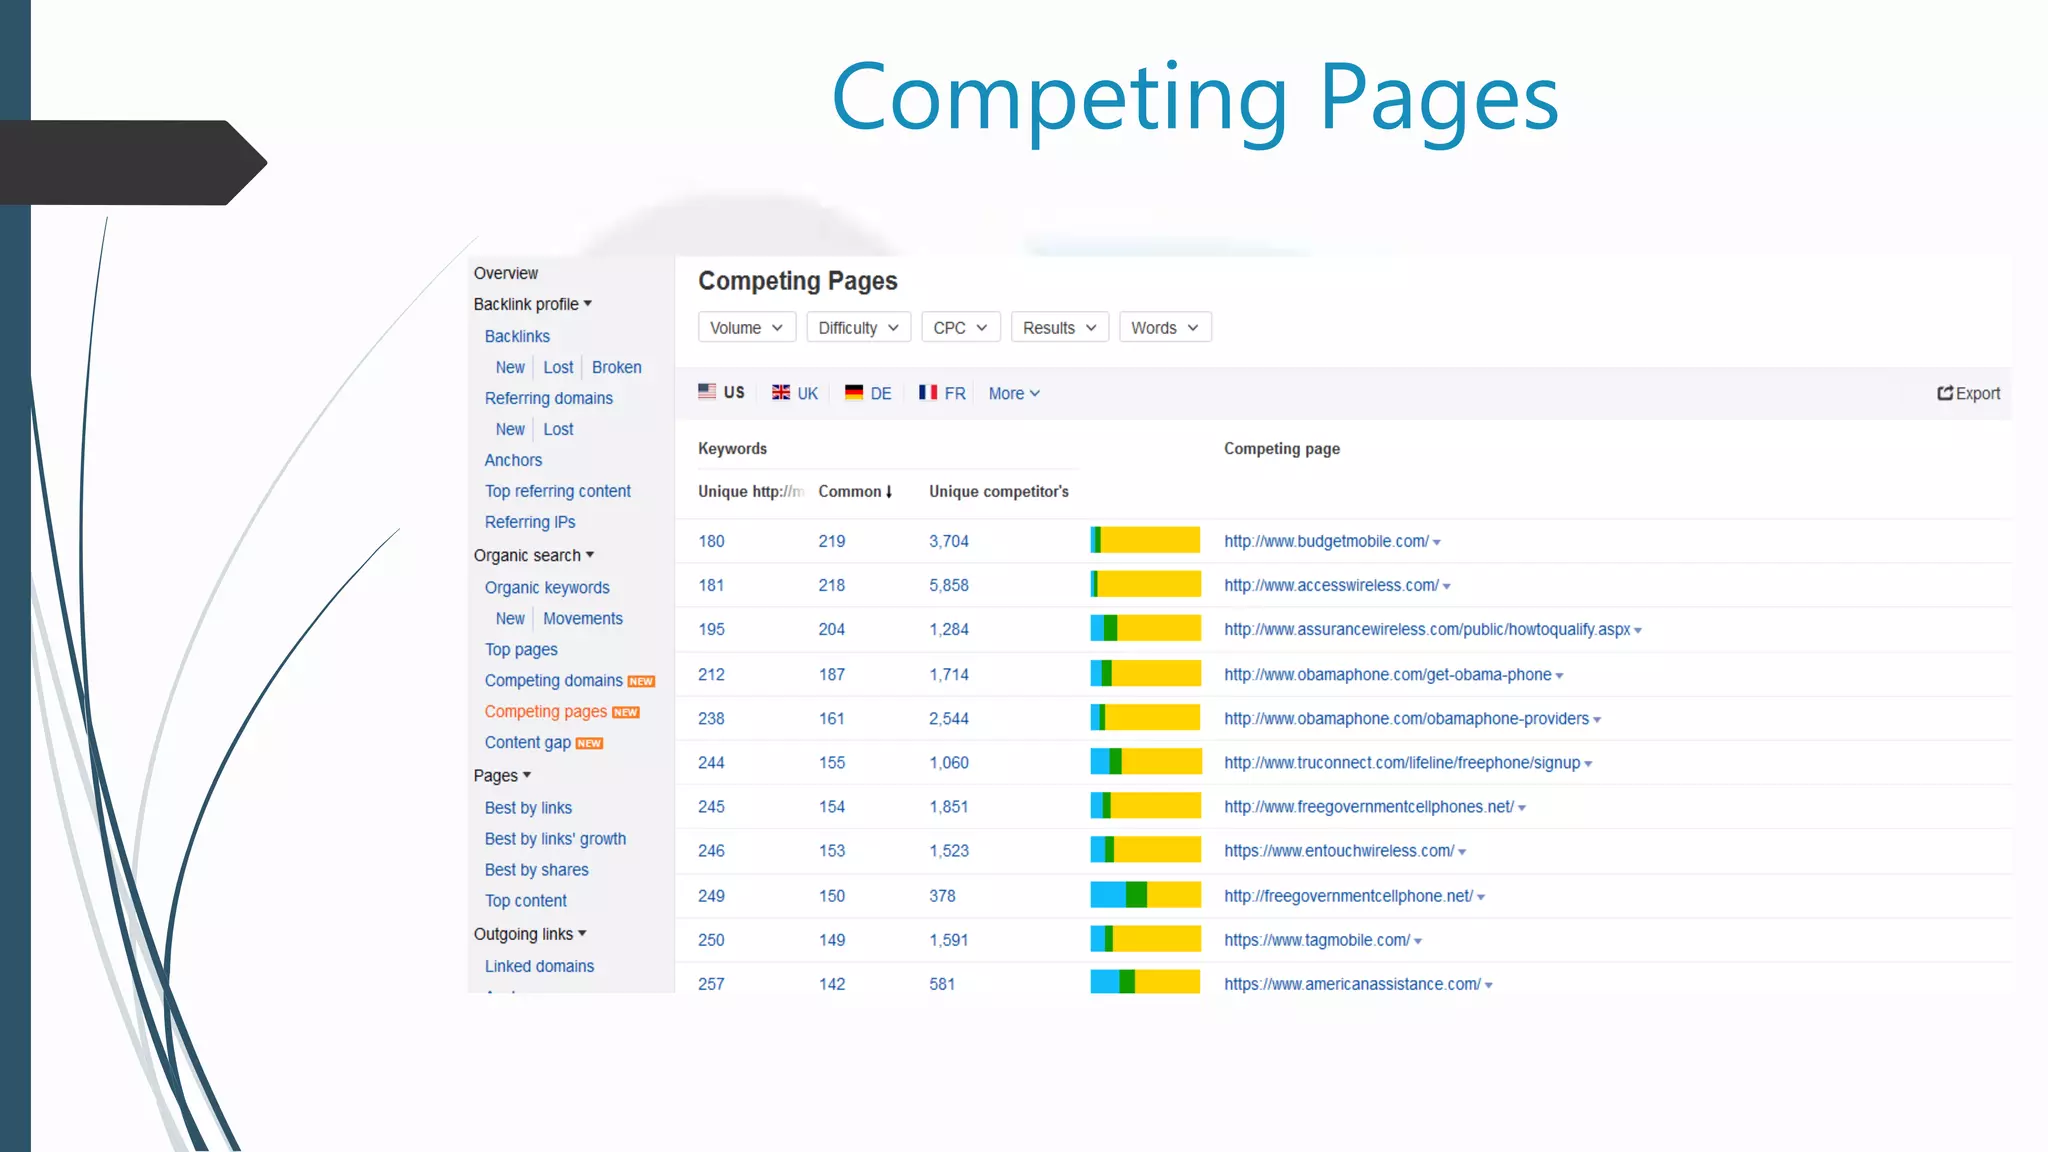Sort by Unique competitor's column
This screenshot has width=2048, height=1152.
[998, 492]
